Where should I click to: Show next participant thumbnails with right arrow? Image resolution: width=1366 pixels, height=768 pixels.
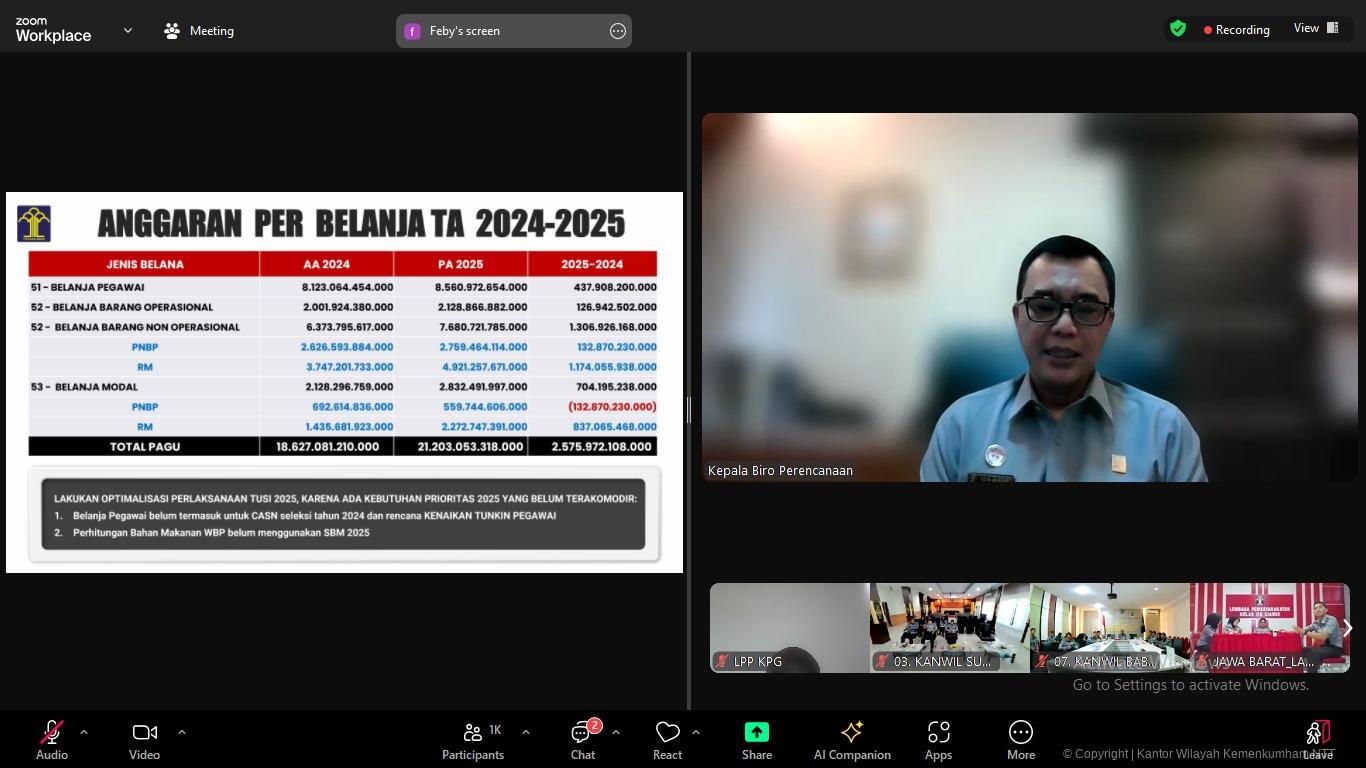pos(1346,628)
